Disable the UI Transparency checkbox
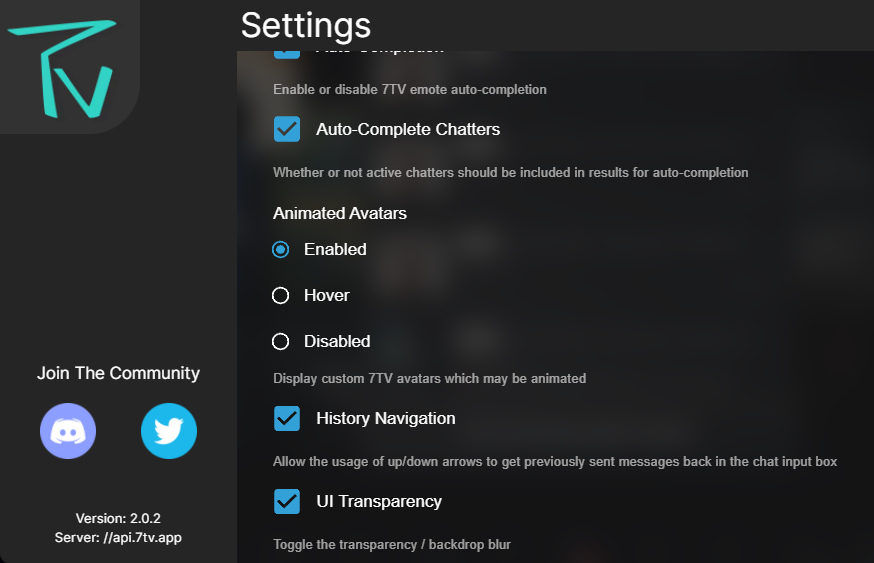Image resolution: width=874 pixels, height=563 pixels. click(x=287, y=501)
